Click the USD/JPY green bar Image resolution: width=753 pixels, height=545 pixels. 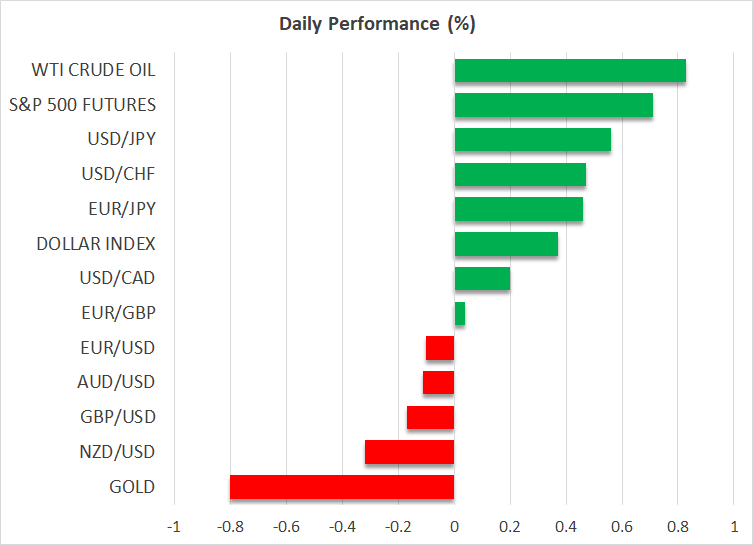point(532,140)
